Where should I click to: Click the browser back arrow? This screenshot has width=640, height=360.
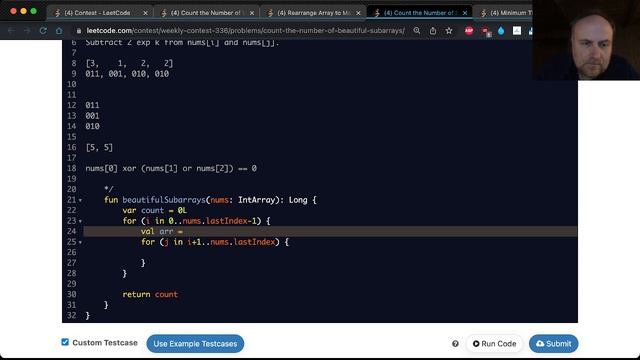tap(11, 31)
